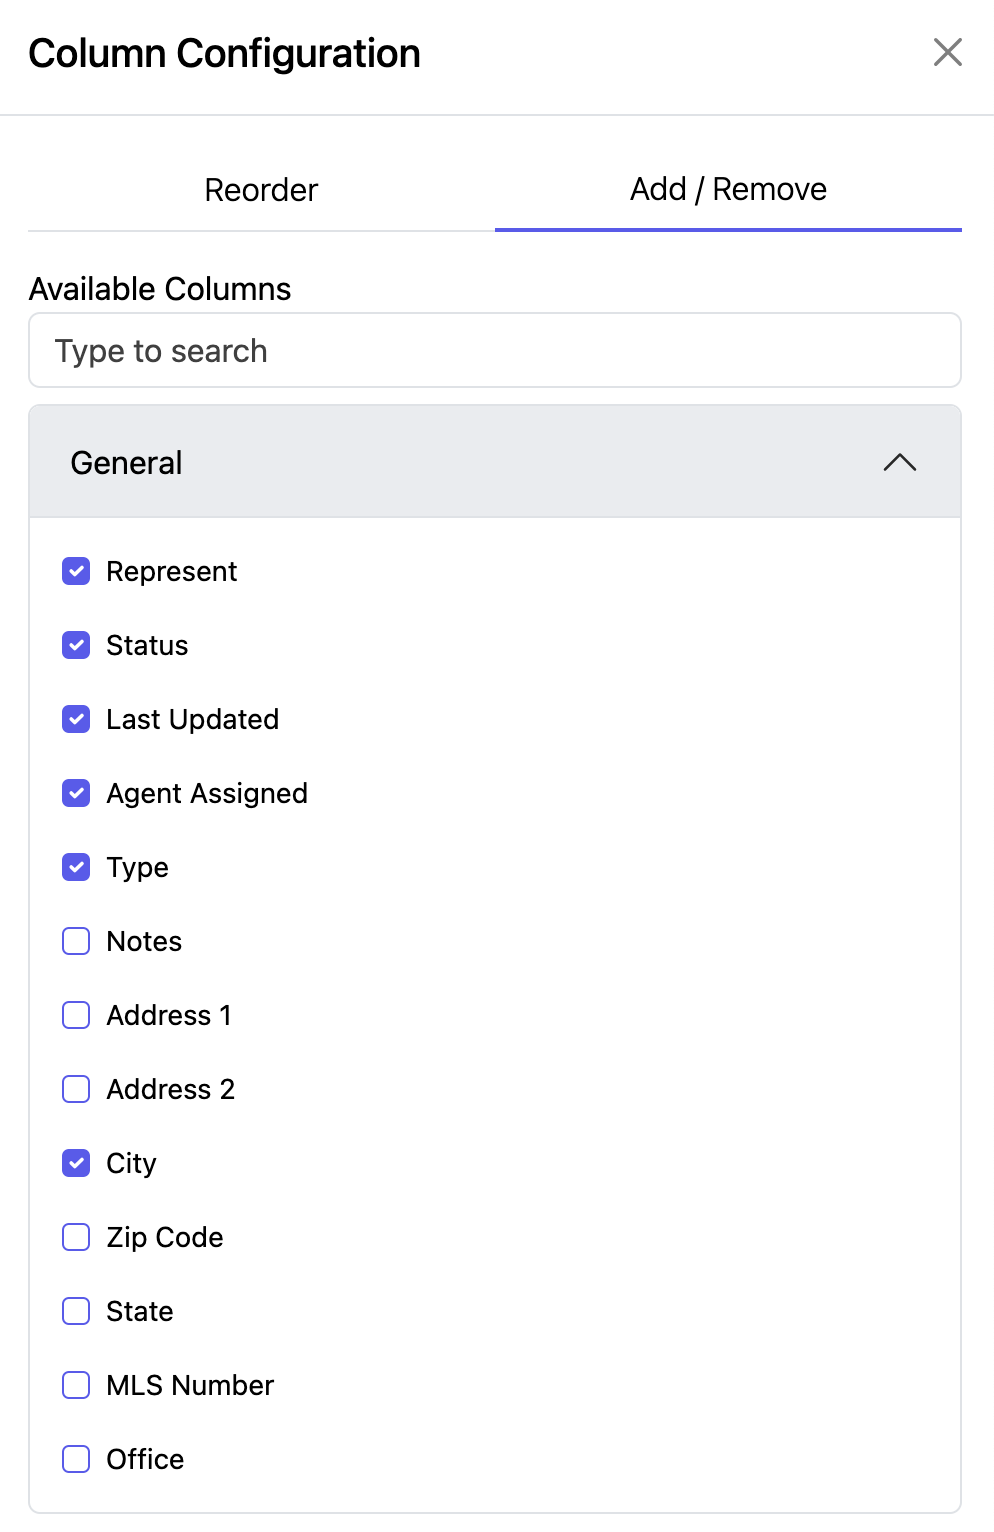Image resolution: width=994 pixels, height=1532 pixels.
Task: Check the Office column checkbox
Action: tap(76, 1459)
